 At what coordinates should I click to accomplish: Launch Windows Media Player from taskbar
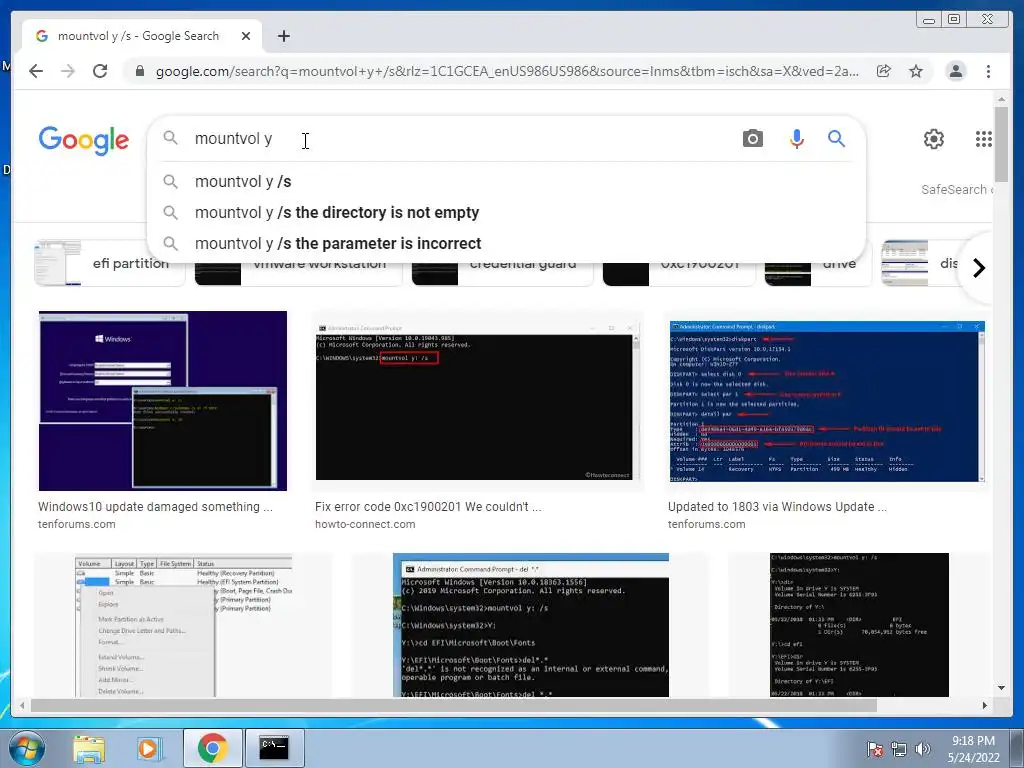tap(148, 748)
